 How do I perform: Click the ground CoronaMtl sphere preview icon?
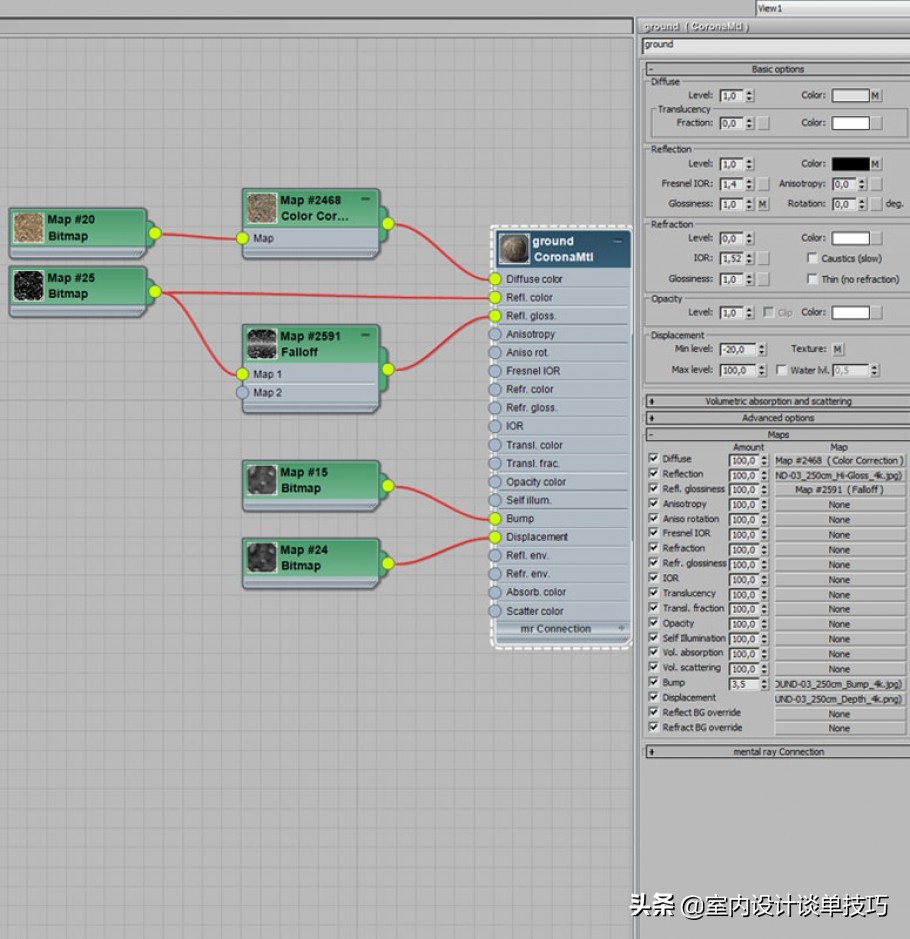514,249
